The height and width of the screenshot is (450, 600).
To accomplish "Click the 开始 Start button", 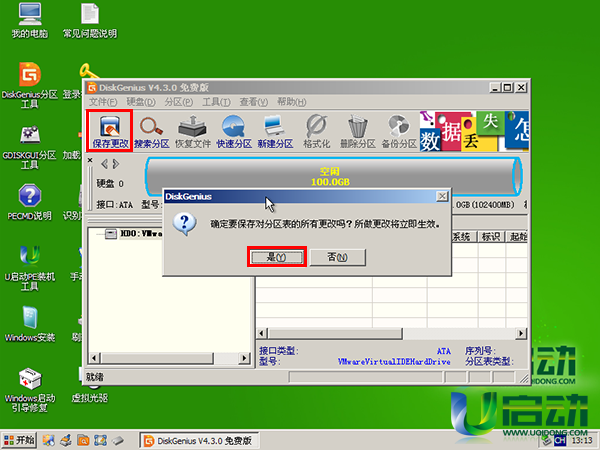I will click(19, 440).
